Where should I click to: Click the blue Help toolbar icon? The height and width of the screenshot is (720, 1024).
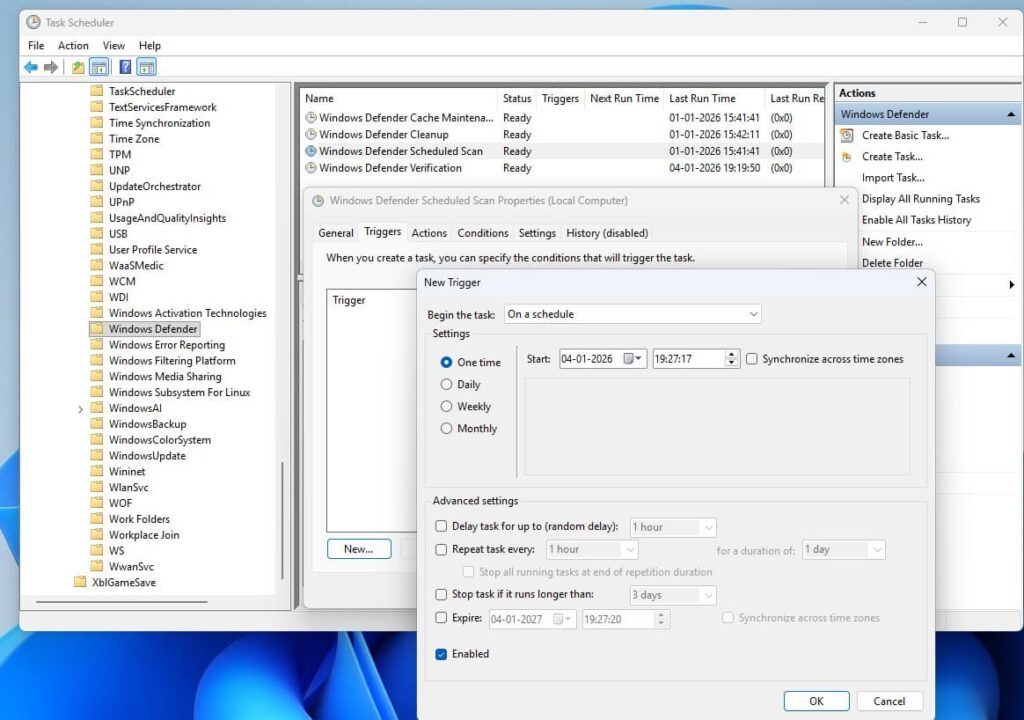click(x=125, y=67)
